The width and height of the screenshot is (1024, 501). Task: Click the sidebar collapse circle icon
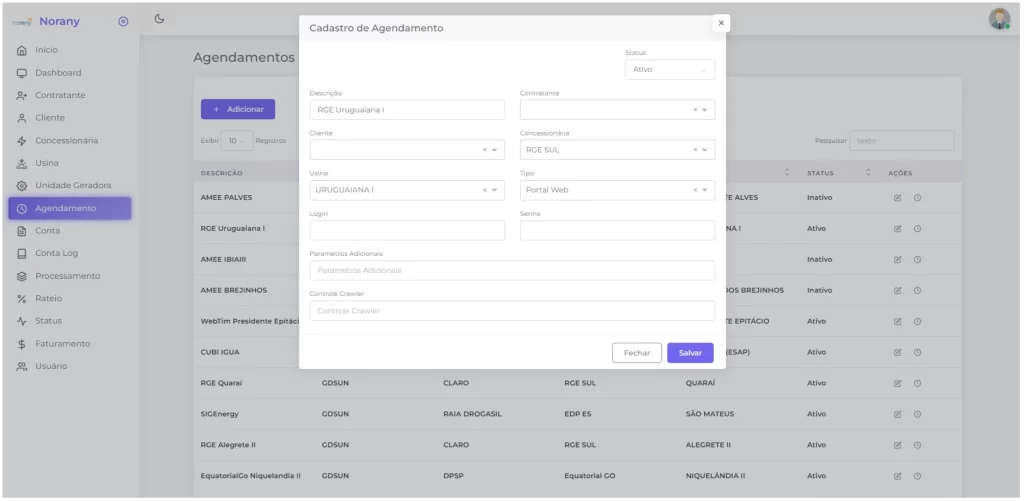123,21
